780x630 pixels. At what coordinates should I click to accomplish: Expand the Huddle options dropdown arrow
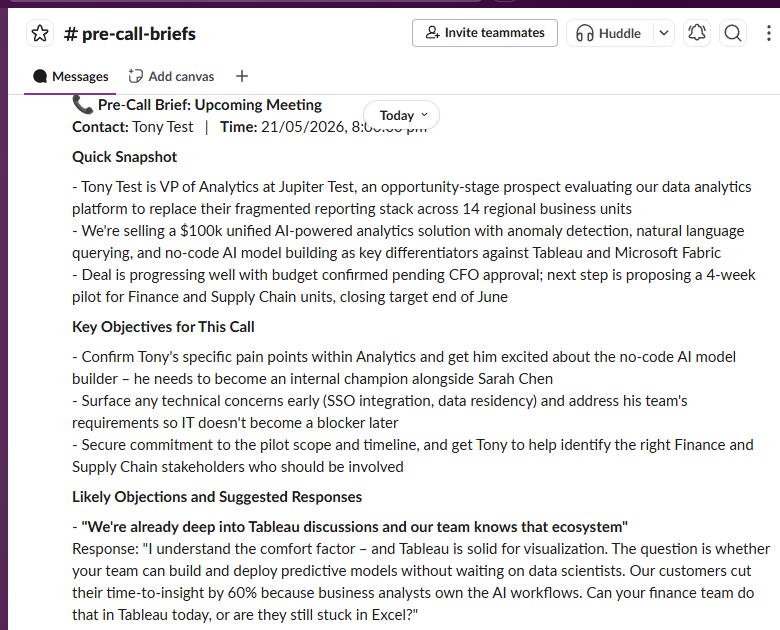pyautogui.click(x=664, y=33)
